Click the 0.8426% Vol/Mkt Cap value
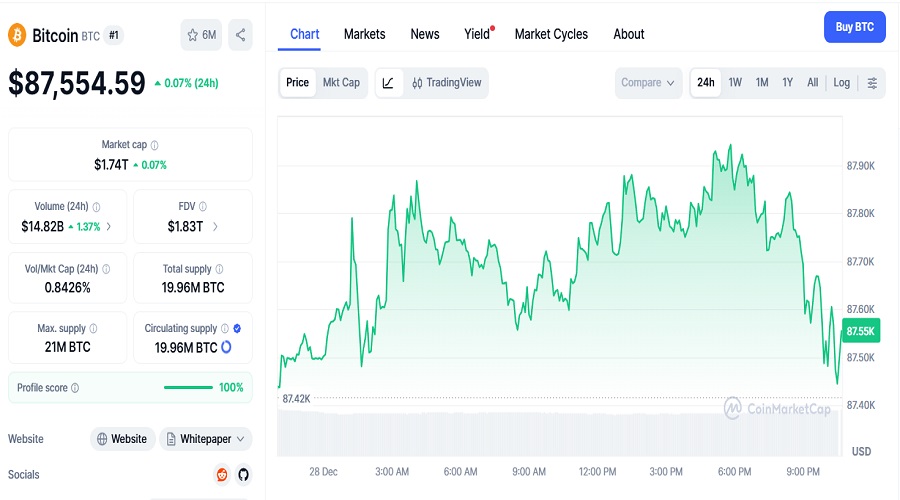Image resolution: width=900 pixels, height=500 pixels. 68,288
